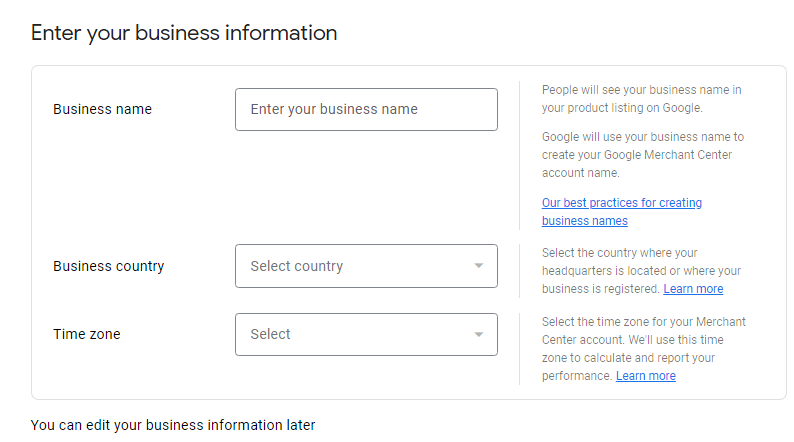Click the Time zone dropdown arrow icon

(478, 334)
